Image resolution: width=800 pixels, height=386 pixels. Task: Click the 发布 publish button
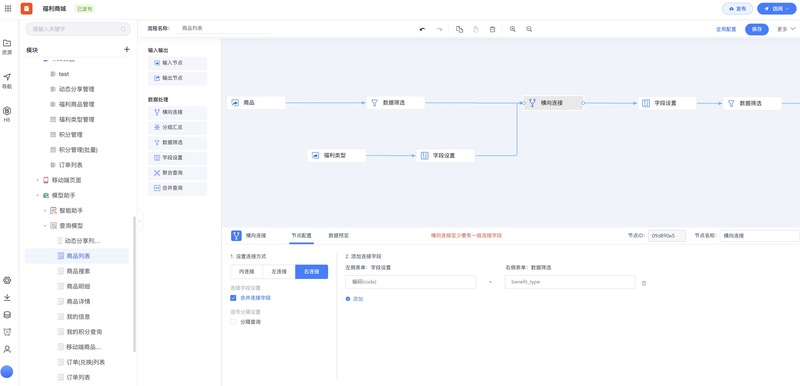coord(737,9)
